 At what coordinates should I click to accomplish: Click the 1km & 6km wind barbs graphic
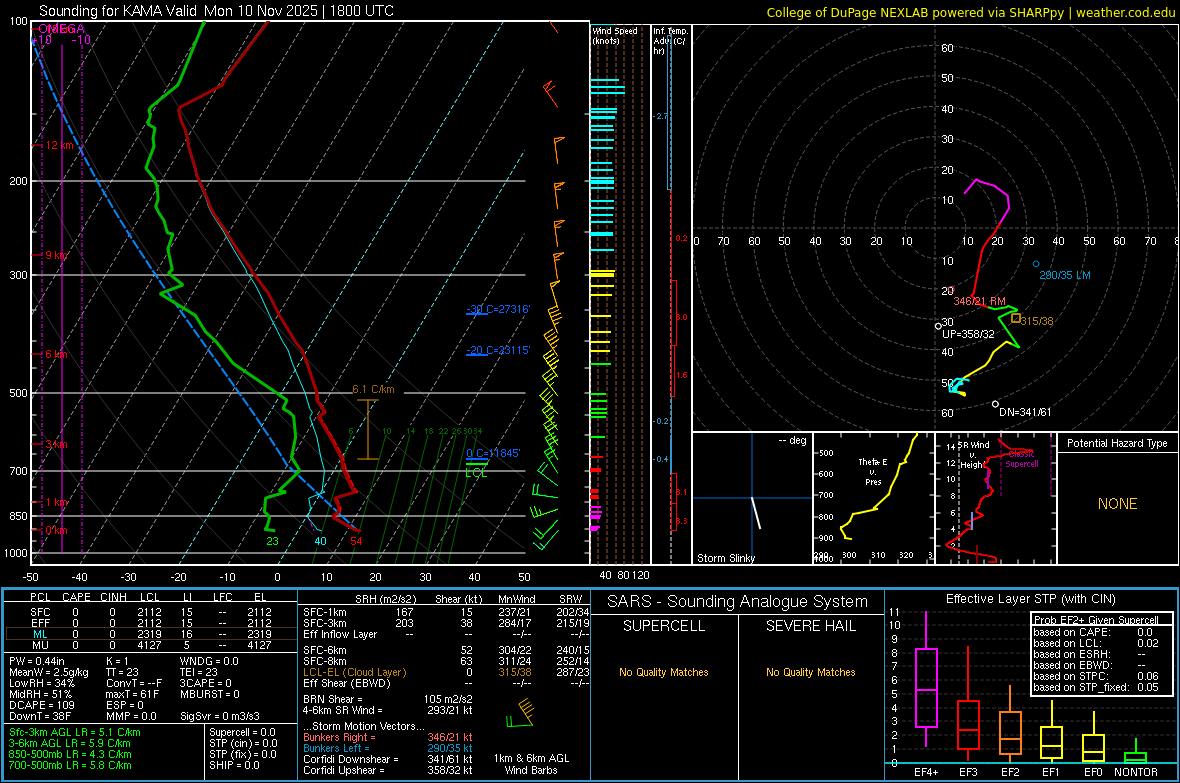coord(521,714)
